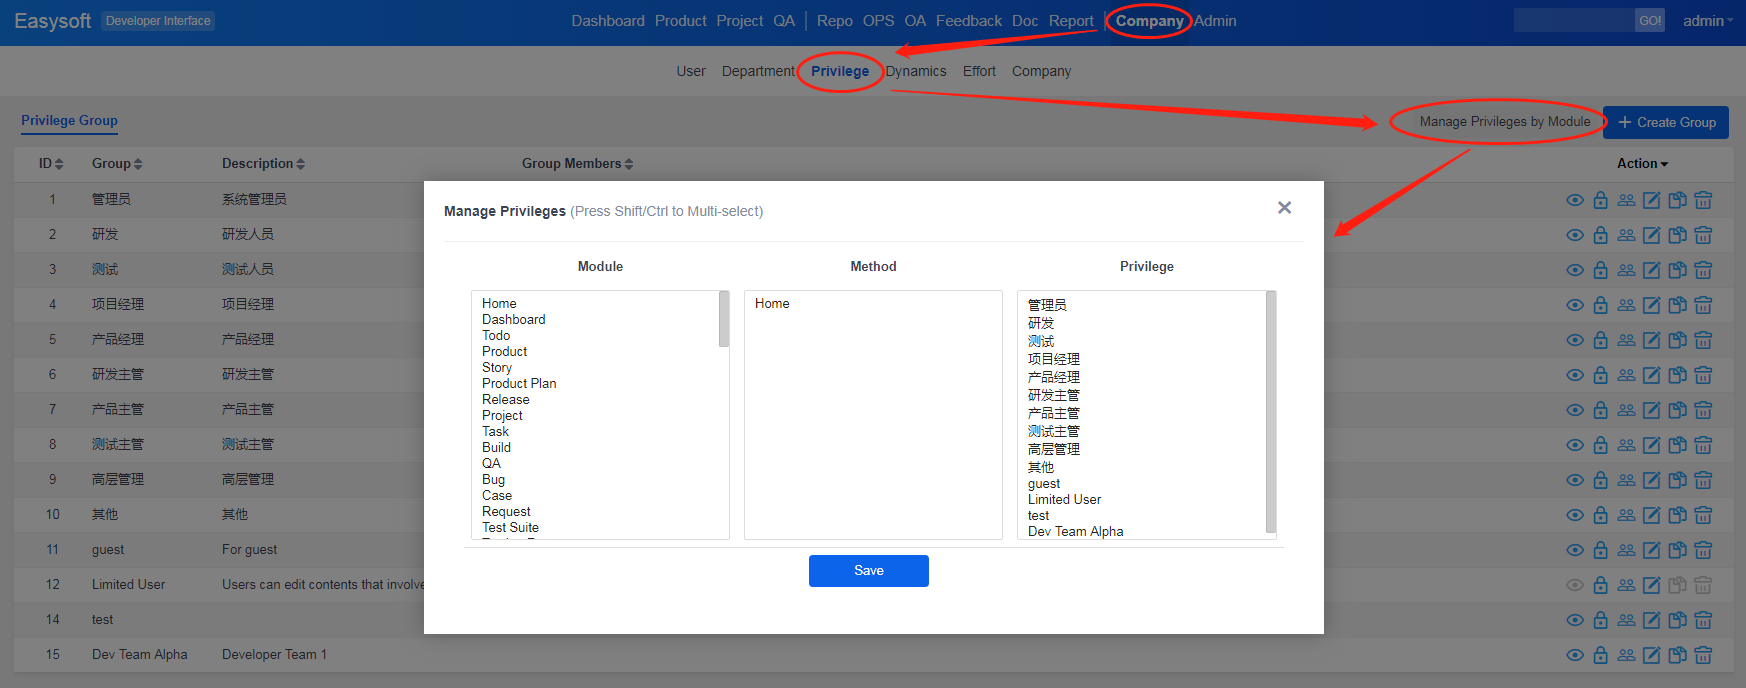Delete the guest group with the trash icon

click(x=1703, y=550)
